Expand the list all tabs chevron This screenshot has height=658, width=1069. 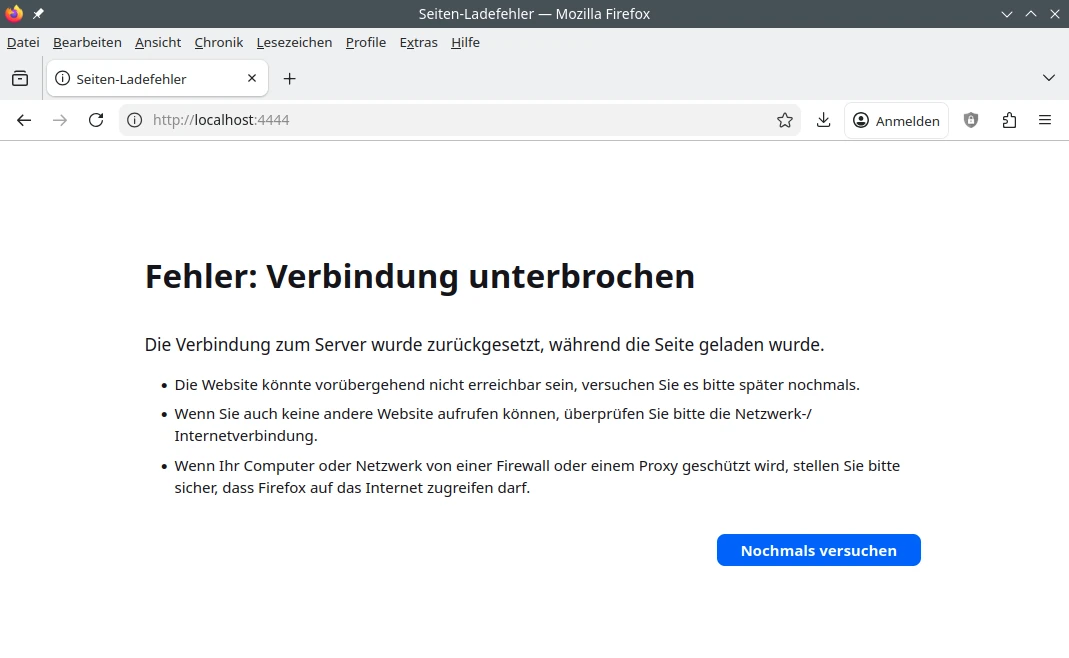[1049, 78]
